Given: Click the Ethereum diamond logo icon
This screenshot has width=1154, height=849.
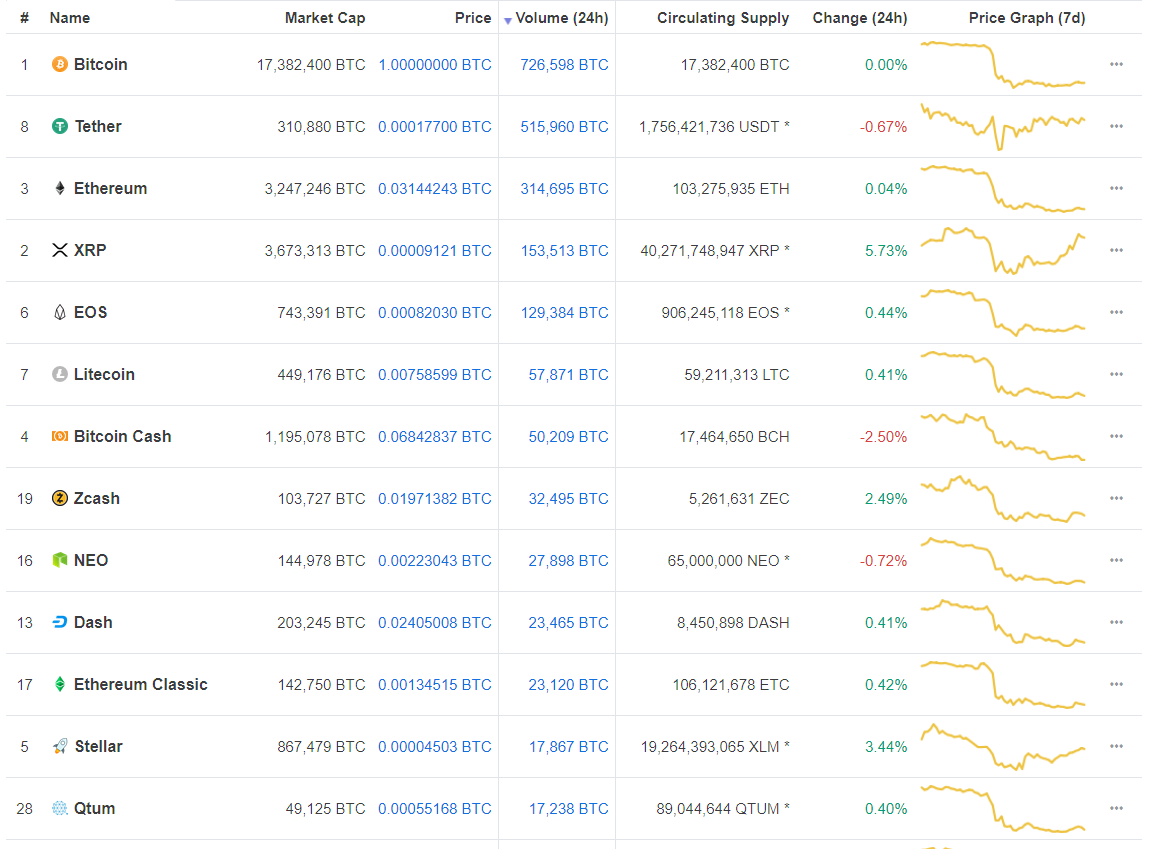Looking at the screenshot, I should point(60,188).
